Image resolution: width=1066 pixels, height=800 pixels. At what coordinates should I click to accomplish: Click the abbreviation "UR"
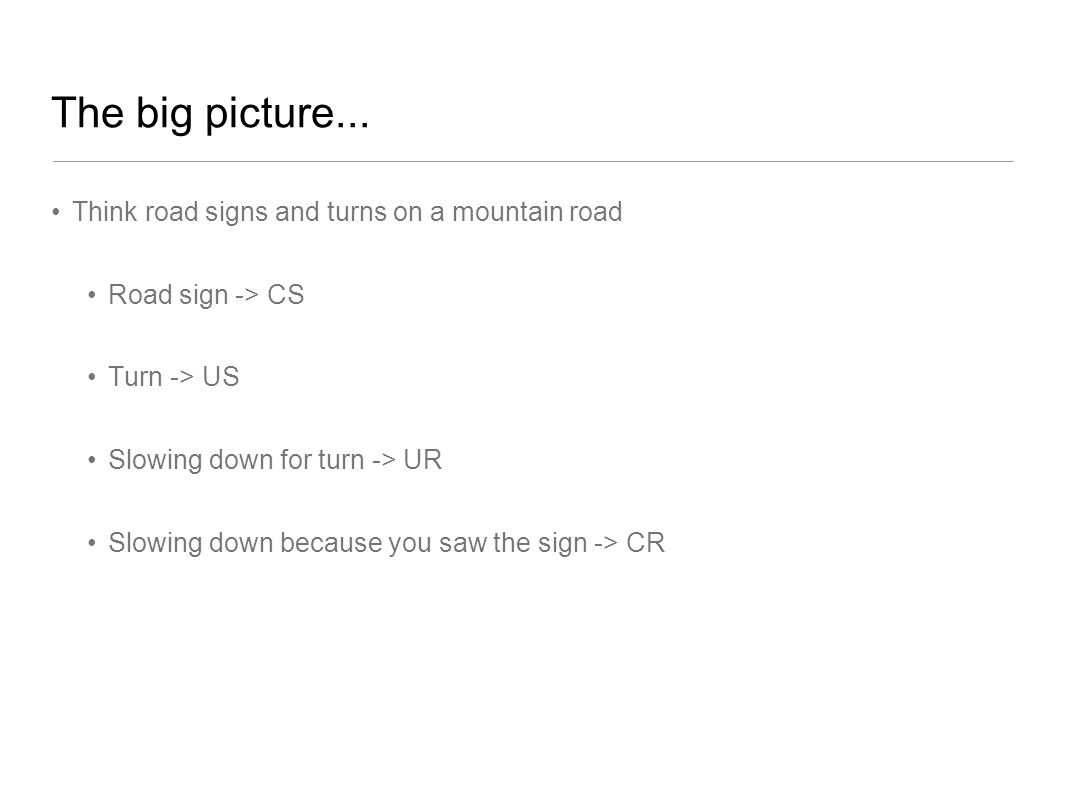pyautogui.click(x=423, y=460)
